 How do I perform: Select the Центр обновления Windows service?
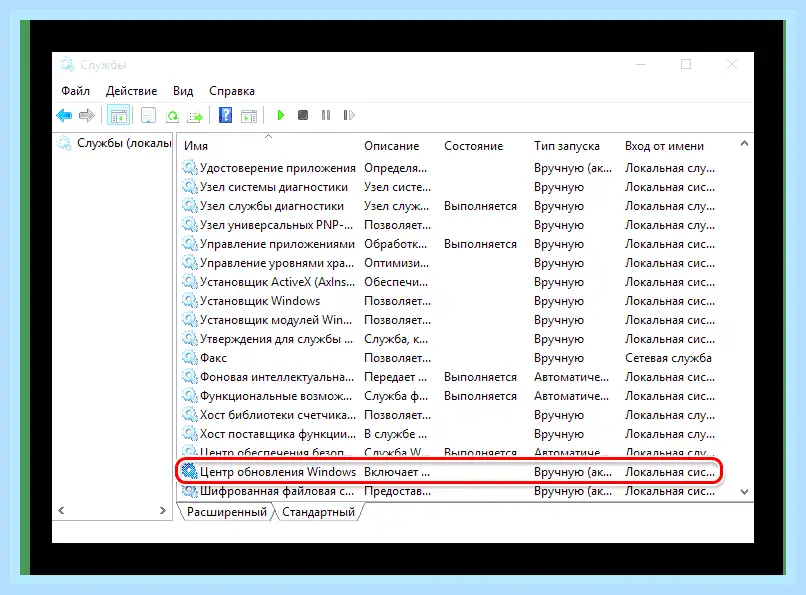coord(448,471)
